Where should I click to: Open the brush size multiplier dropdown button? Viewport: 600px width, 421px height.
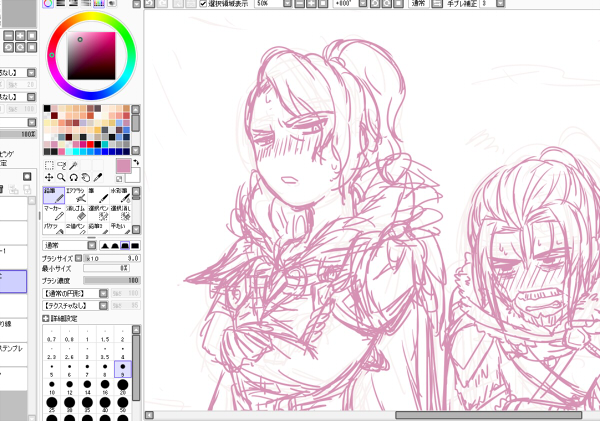pyautogui.click(x=78, y=258)
